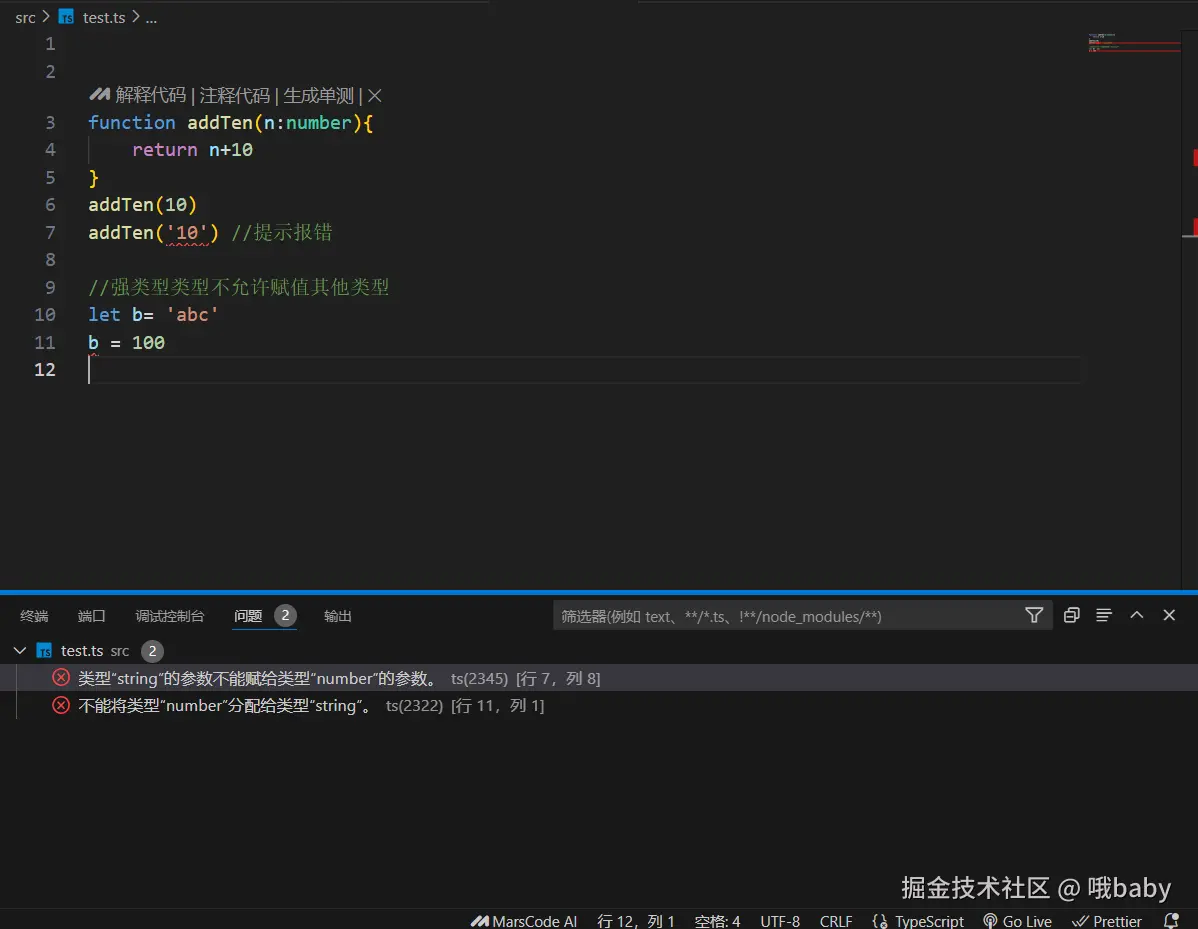Switch to the 端口 panel tab
1198x929 pixels.
coord(92,616)
